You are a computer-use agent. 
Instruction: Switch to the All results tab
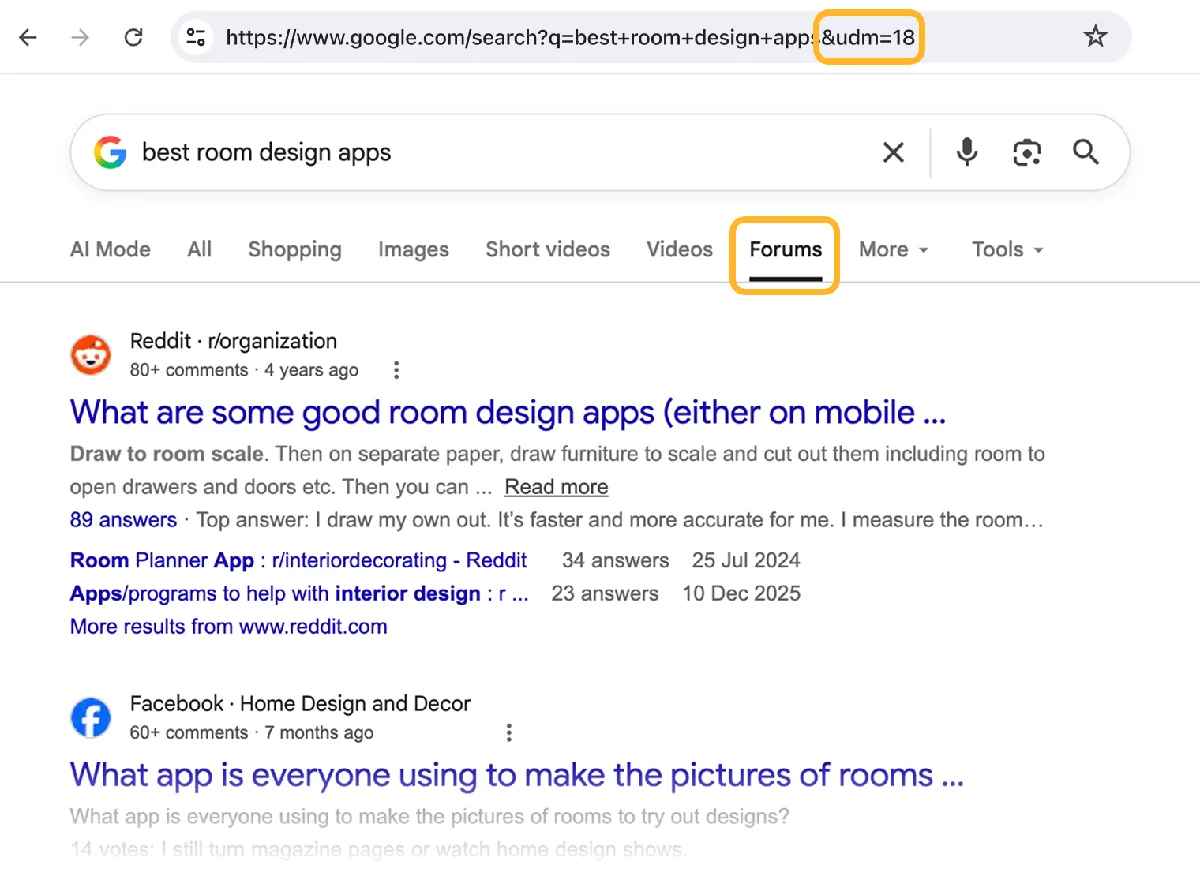pyautogui.click(x=200, y=250)
